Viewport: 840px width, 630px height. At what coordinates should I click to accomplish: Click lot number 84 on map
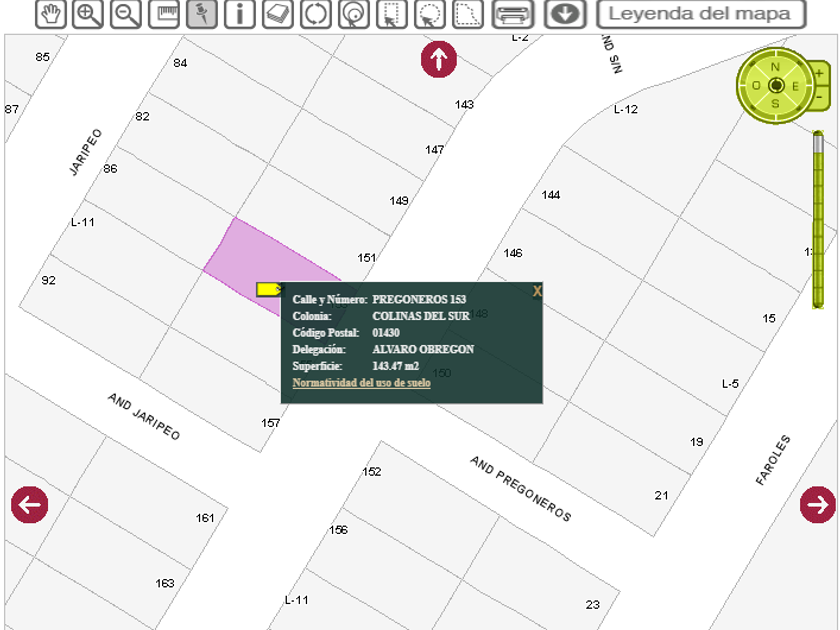tap(180, 63)
